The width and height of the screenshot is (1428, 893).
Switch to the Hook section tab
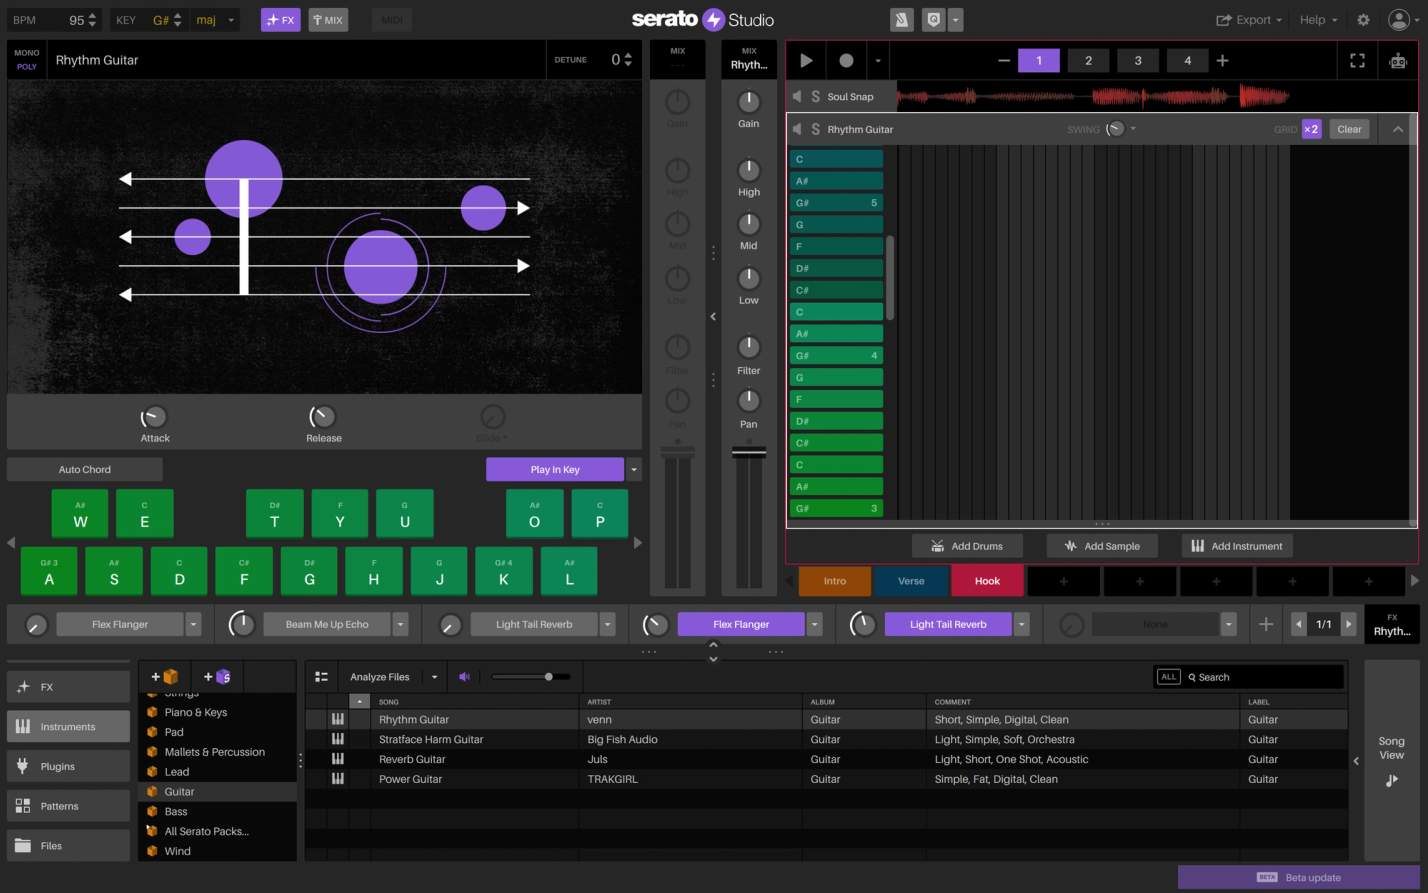pos(987,580)
